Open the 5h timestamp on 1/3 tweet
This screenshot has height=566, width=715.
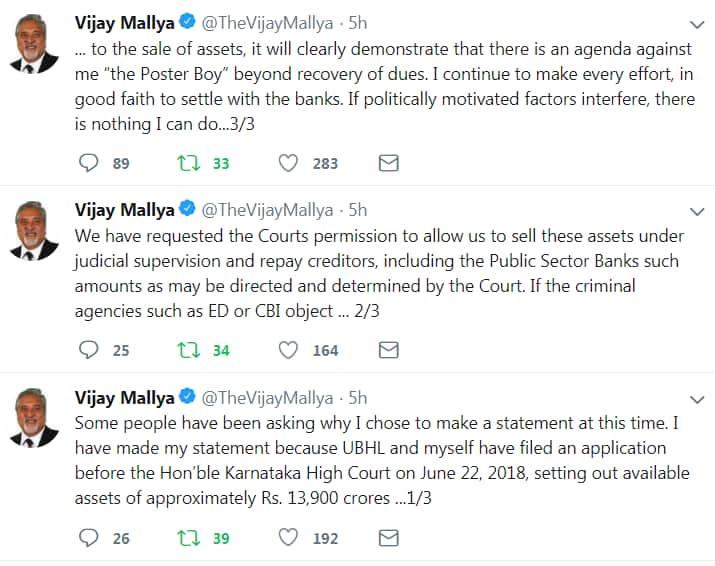coord(357,397)
